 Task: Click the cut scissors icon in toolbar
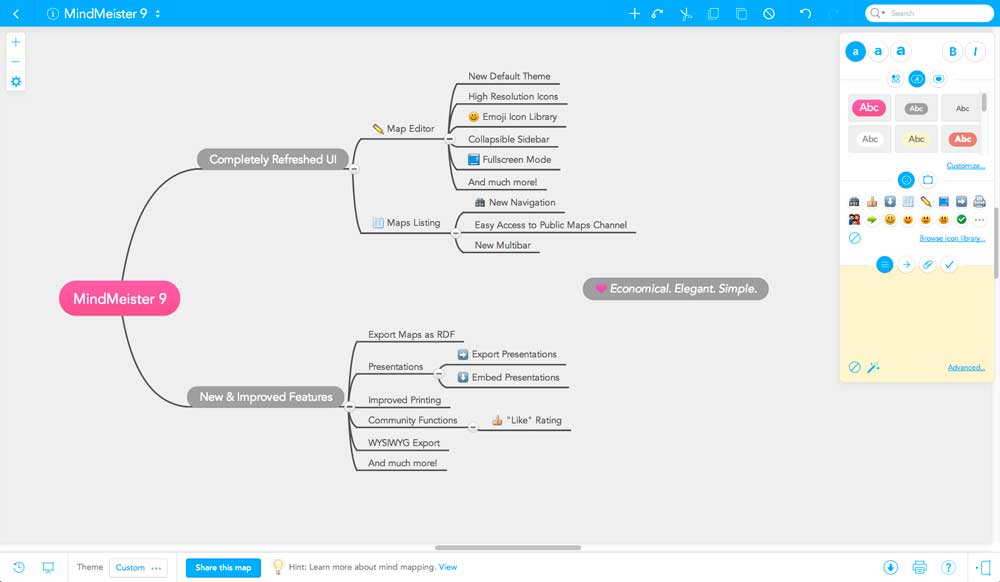coord(686,13)
